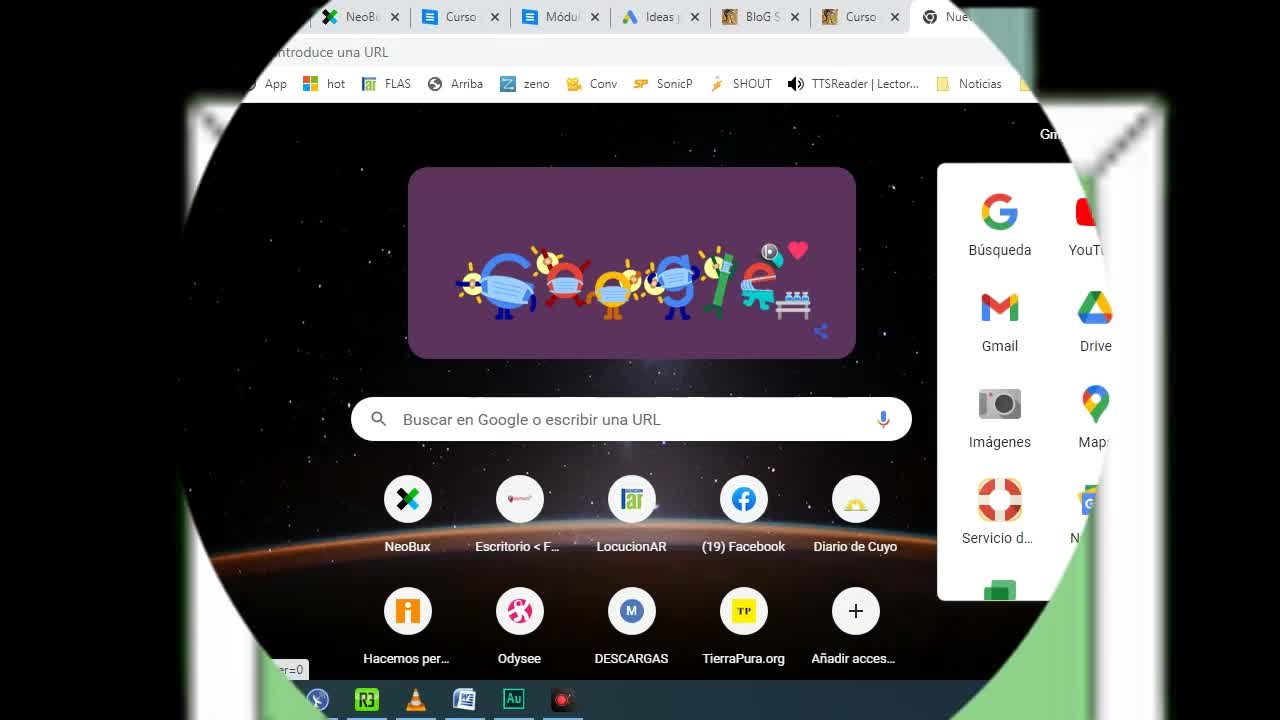This screenshot has width=1280, height=720.
Task: Open Búsqueda in the Google apps panel
Action: coord(1000,226)
